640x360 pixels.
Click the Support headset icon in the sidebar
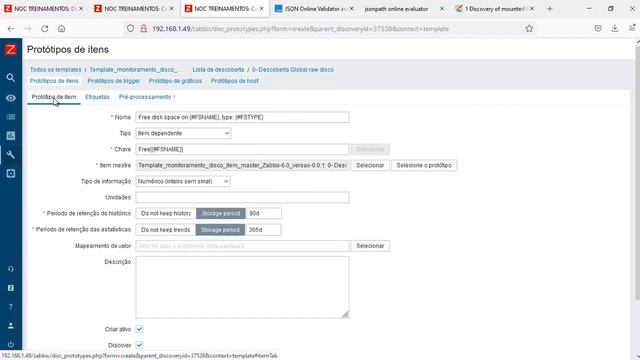pos(11,269)
